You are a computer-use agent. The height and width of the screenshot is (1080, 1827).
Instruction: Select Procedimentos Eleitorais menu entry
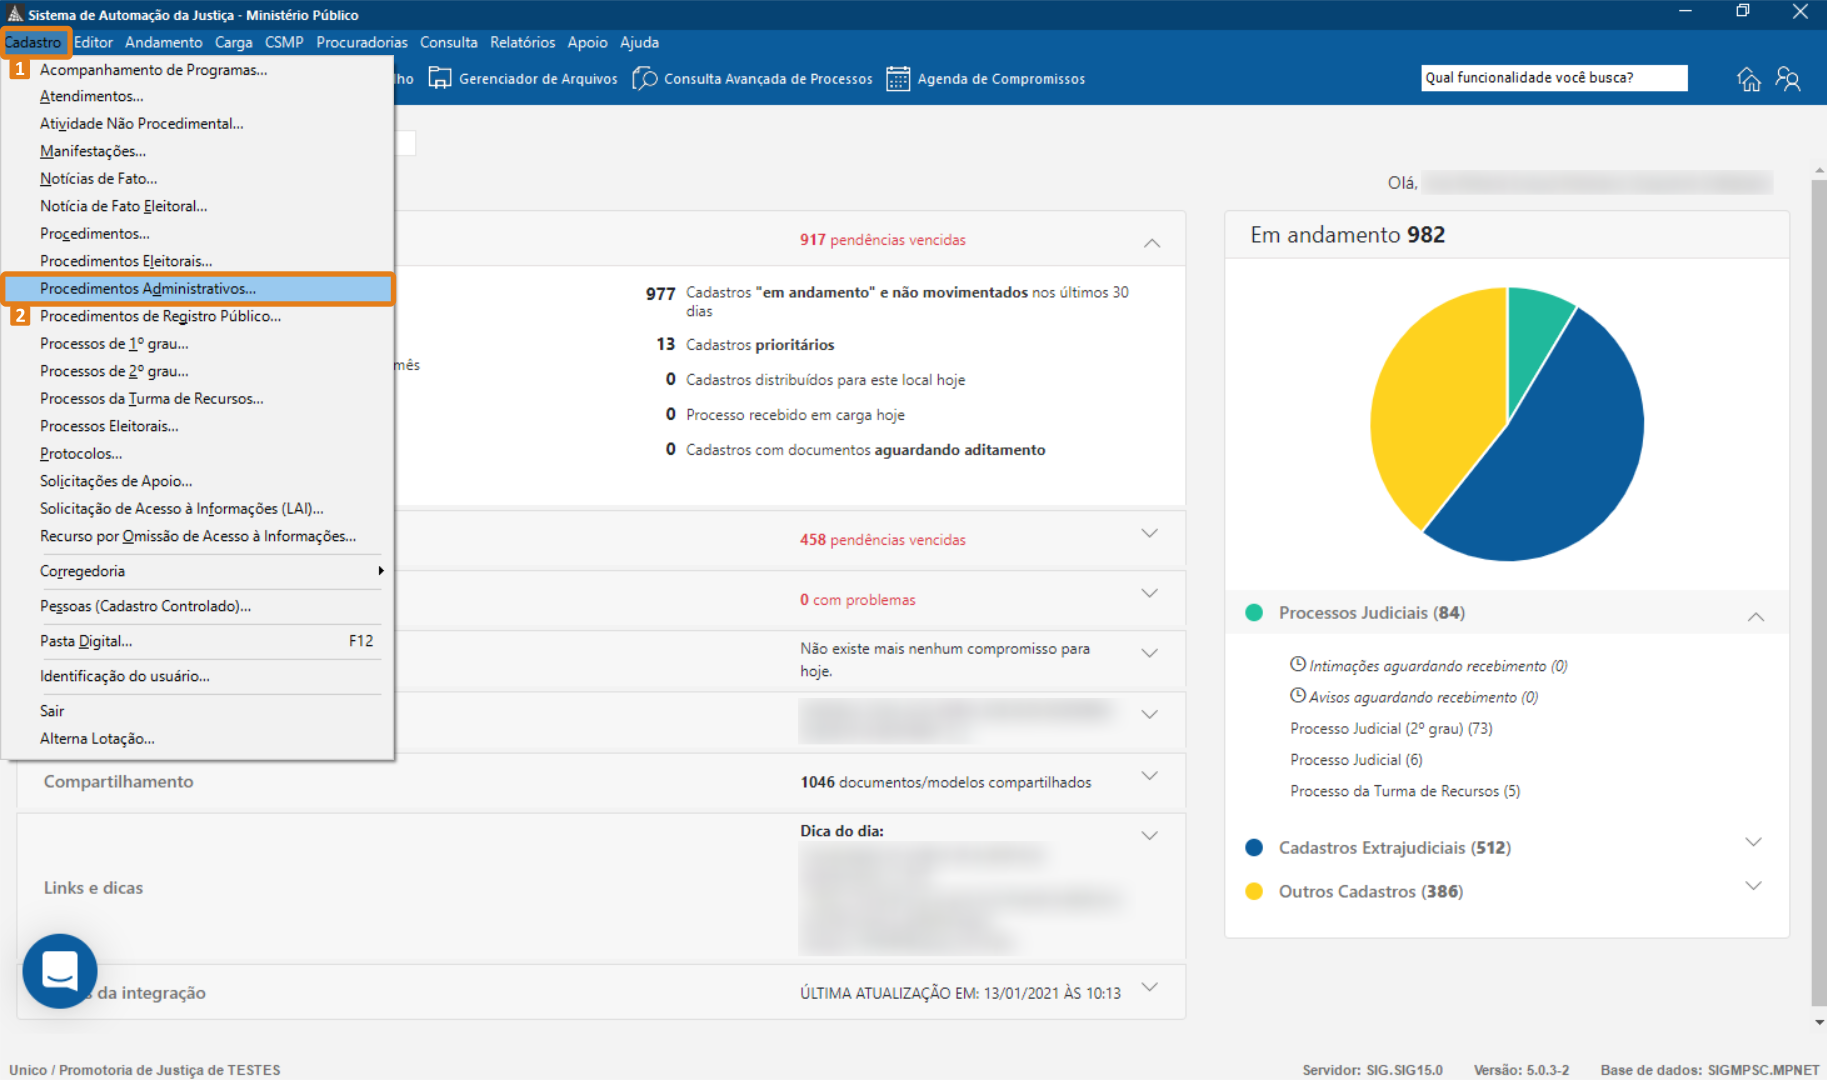coord(198,261)
